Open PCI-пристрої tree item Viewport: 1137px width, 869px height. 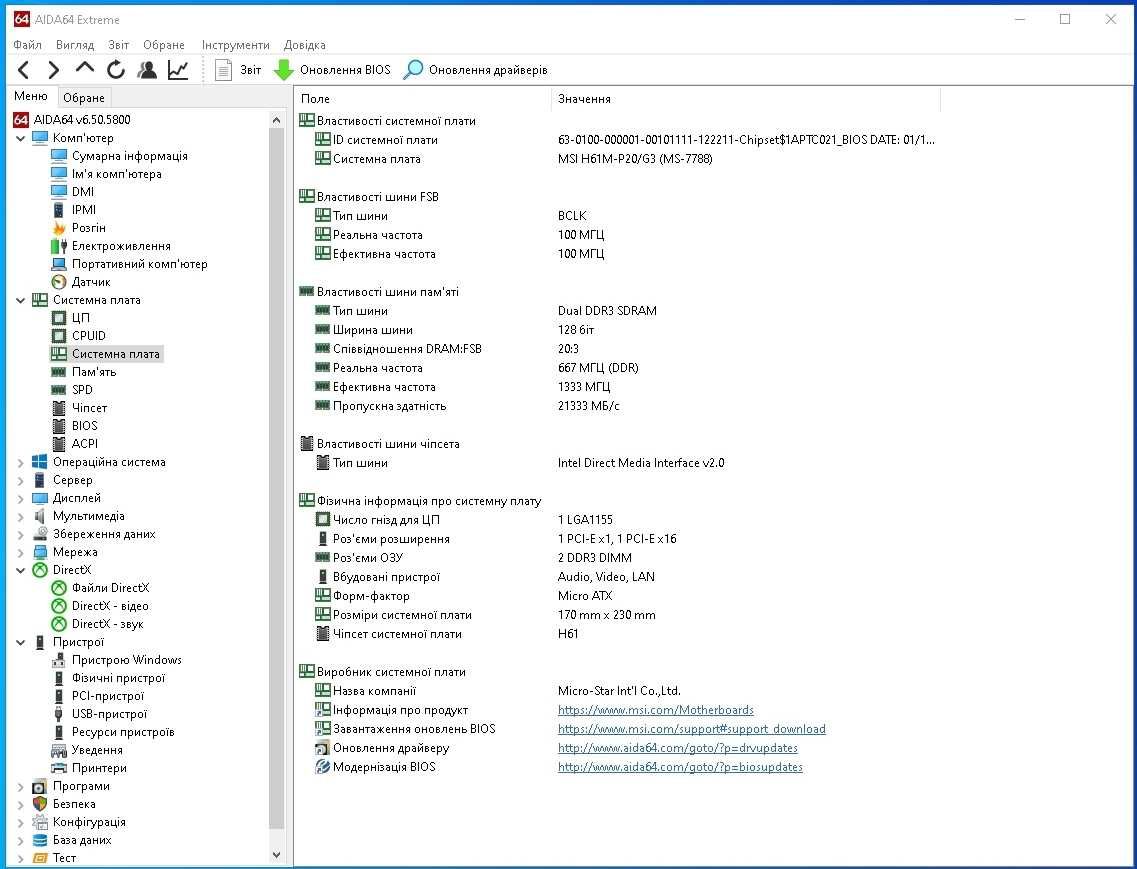pyautogui.click(x=98, y=696)
